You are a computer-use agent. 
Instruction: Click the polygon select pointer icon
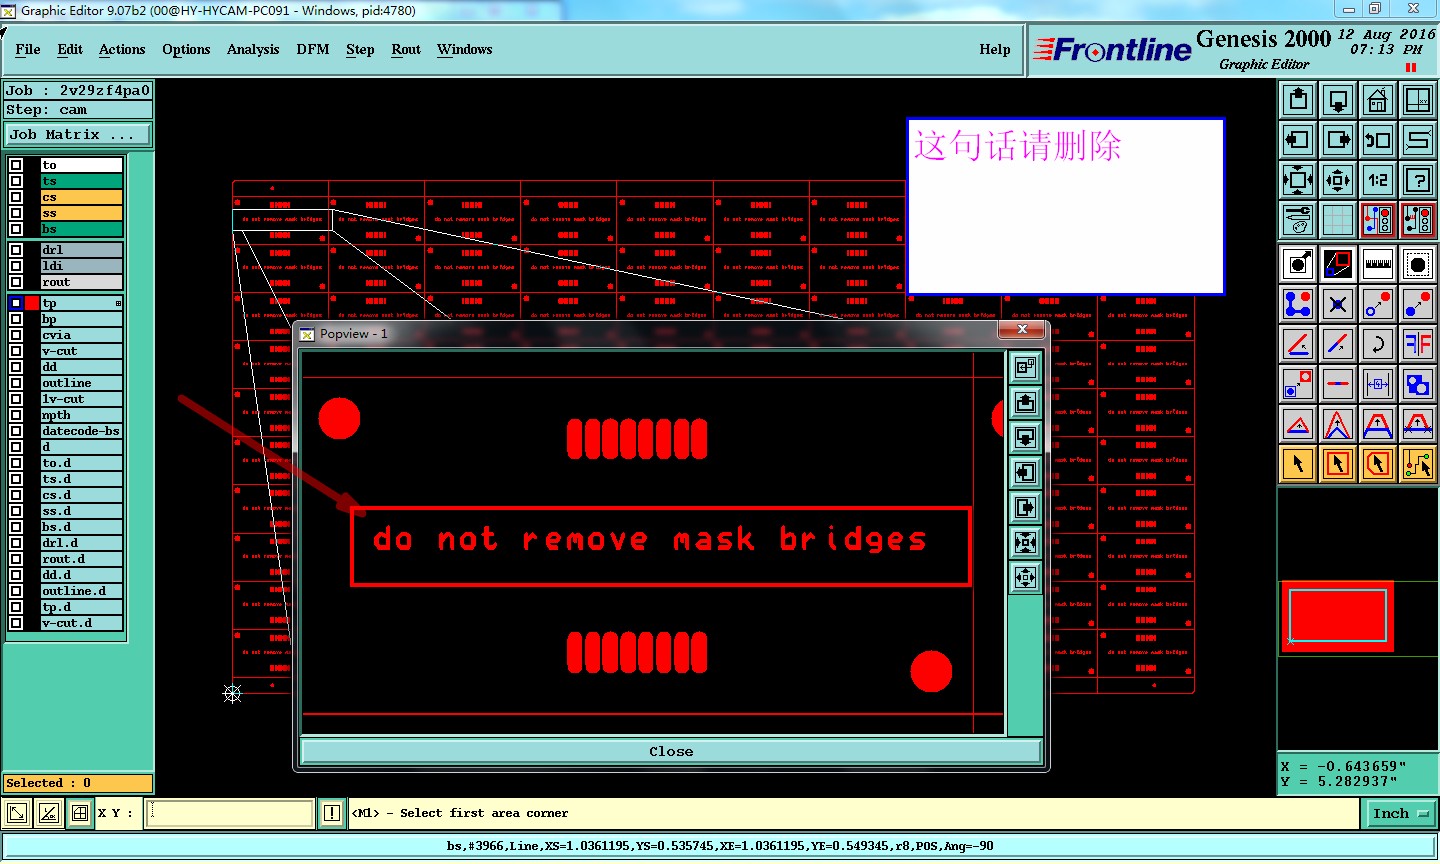[x=1378, y=464]
